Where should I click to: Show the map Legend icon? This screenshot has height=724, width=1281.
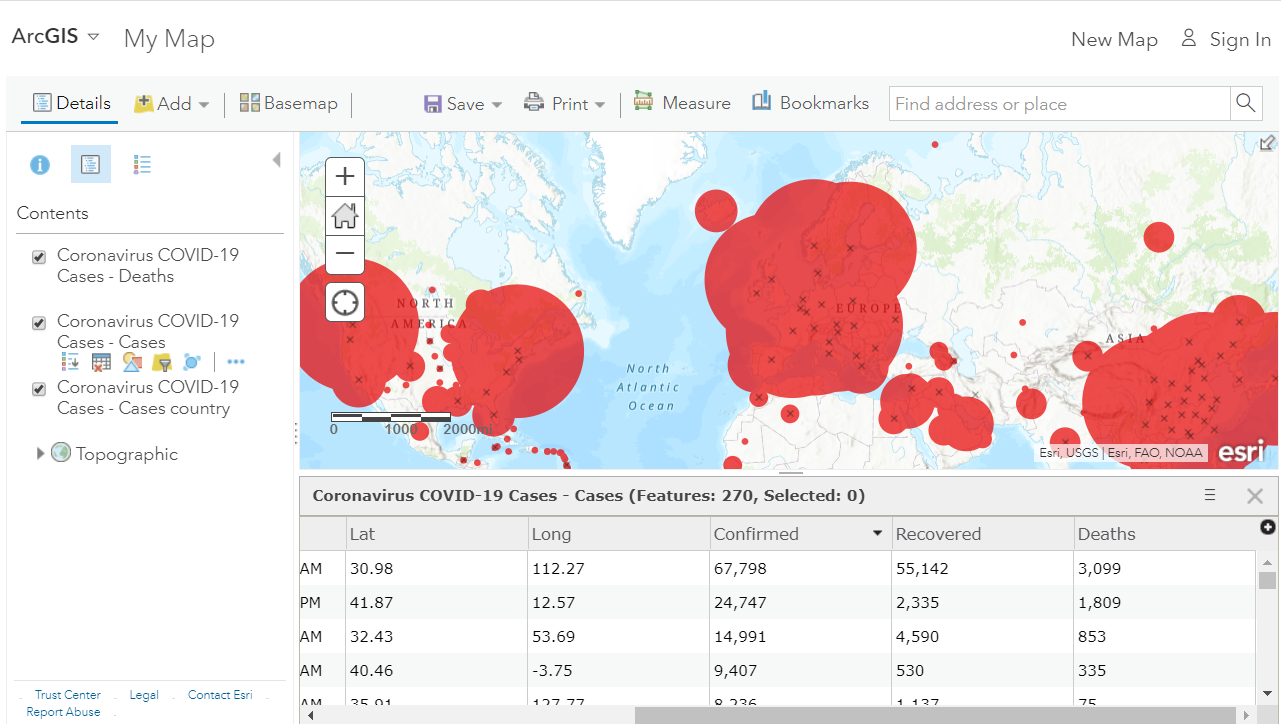142,165
